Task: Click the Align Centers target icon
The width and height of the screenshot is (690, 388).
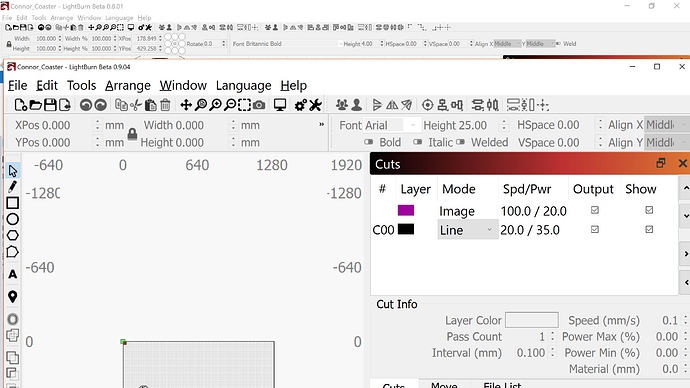Action: tap(427, 105)
